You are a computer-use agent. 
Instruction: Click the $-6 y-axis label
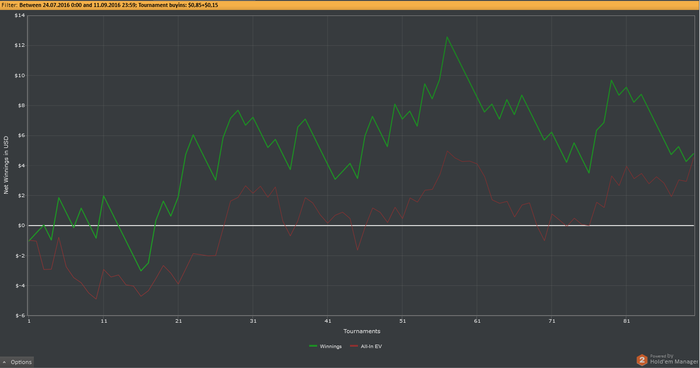(x=20, y=315)
